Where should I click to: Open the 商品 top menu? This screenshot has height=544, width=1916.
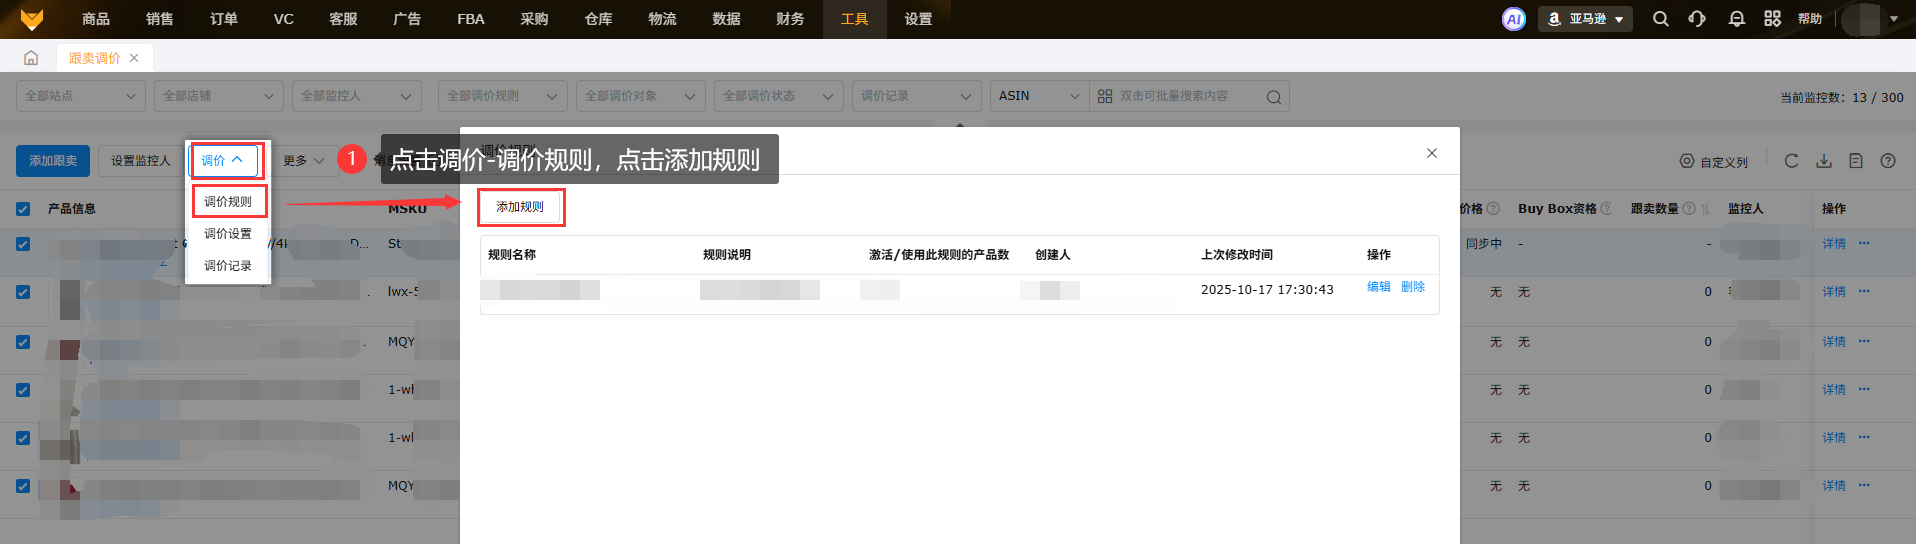point(96,19)
